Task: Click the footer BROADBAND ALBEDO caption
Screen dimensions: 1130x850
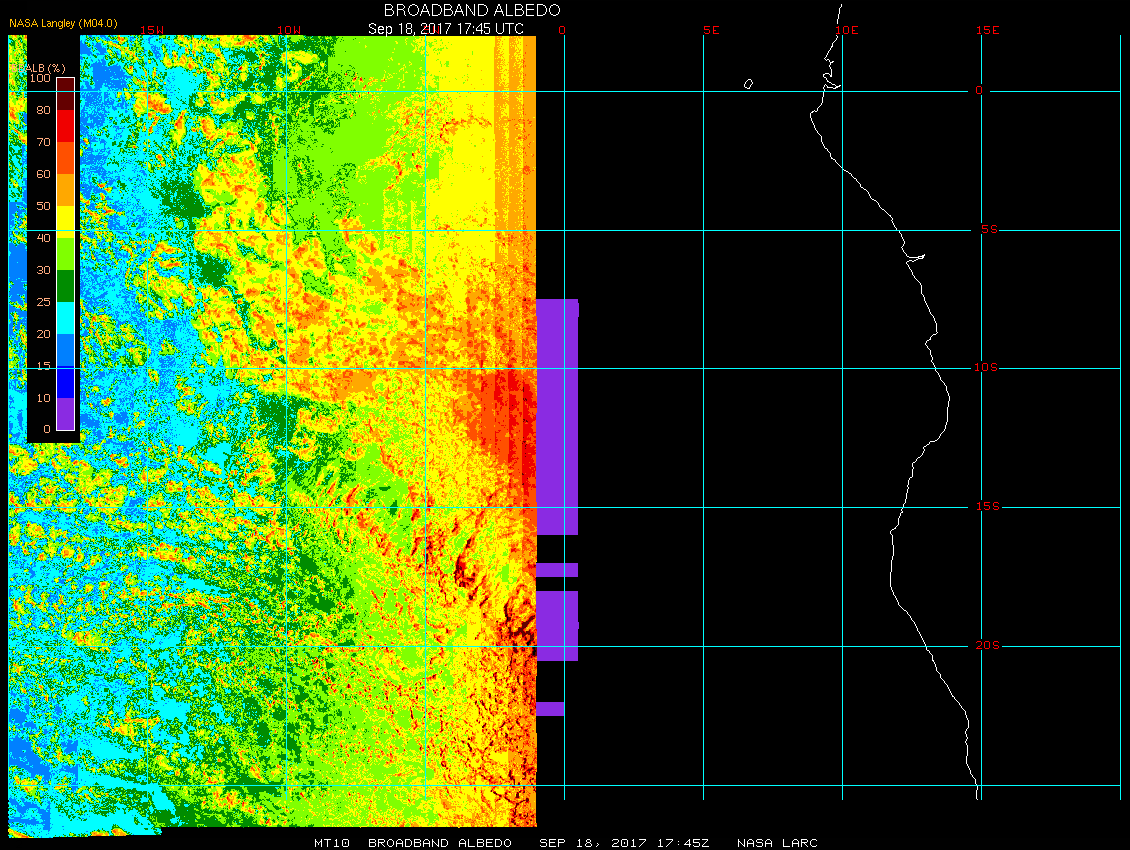Action: pos(440,843)
